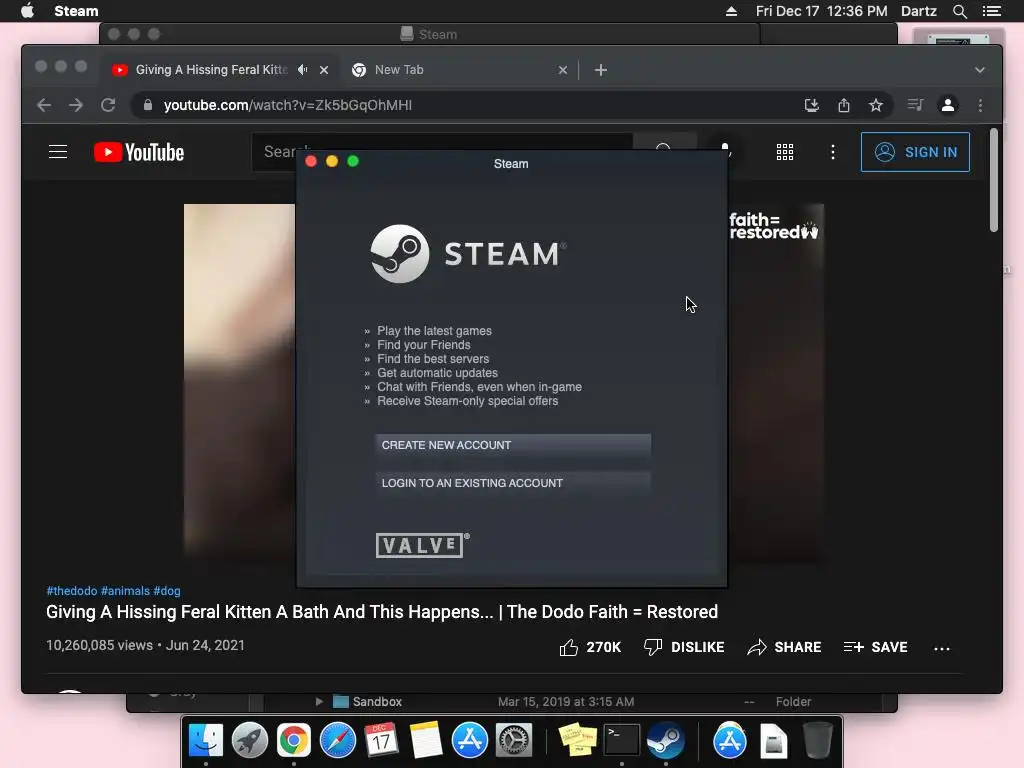Open Calendar from the Dock

click(381, 740)
